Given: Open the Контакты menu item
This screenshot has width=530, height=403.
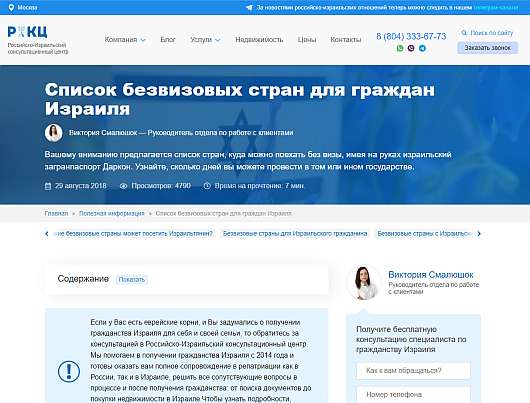Looking at the screenshot, I should [346, 40].
